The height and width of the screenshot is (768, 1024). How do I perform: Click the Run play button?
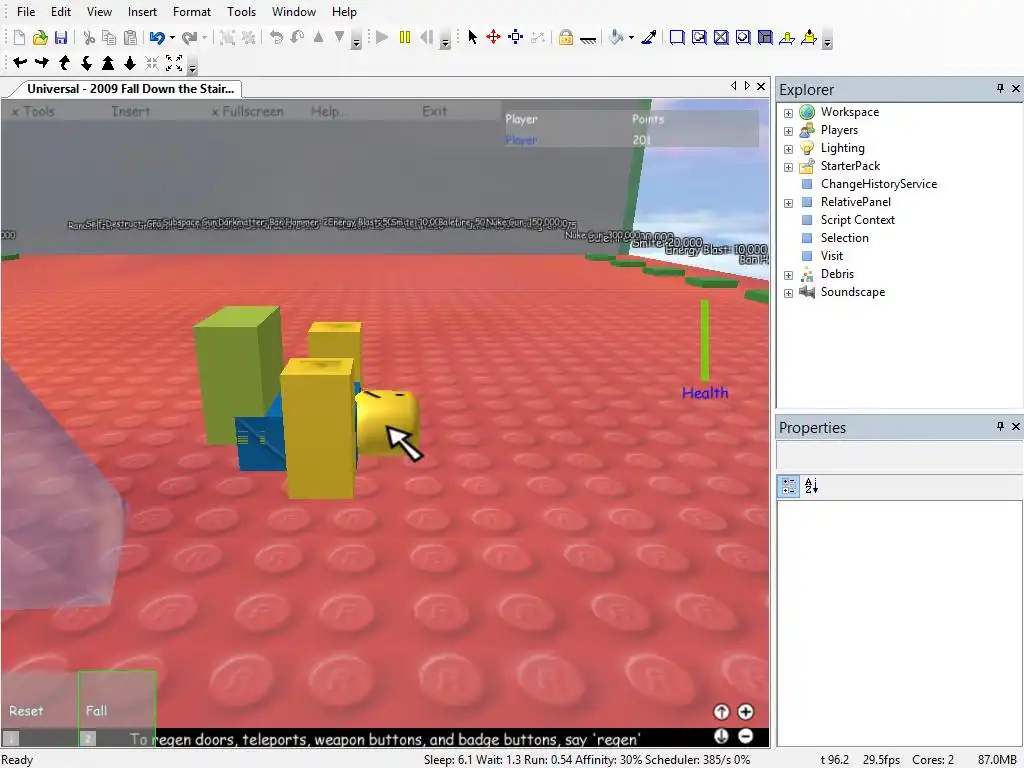coord(382,37)
